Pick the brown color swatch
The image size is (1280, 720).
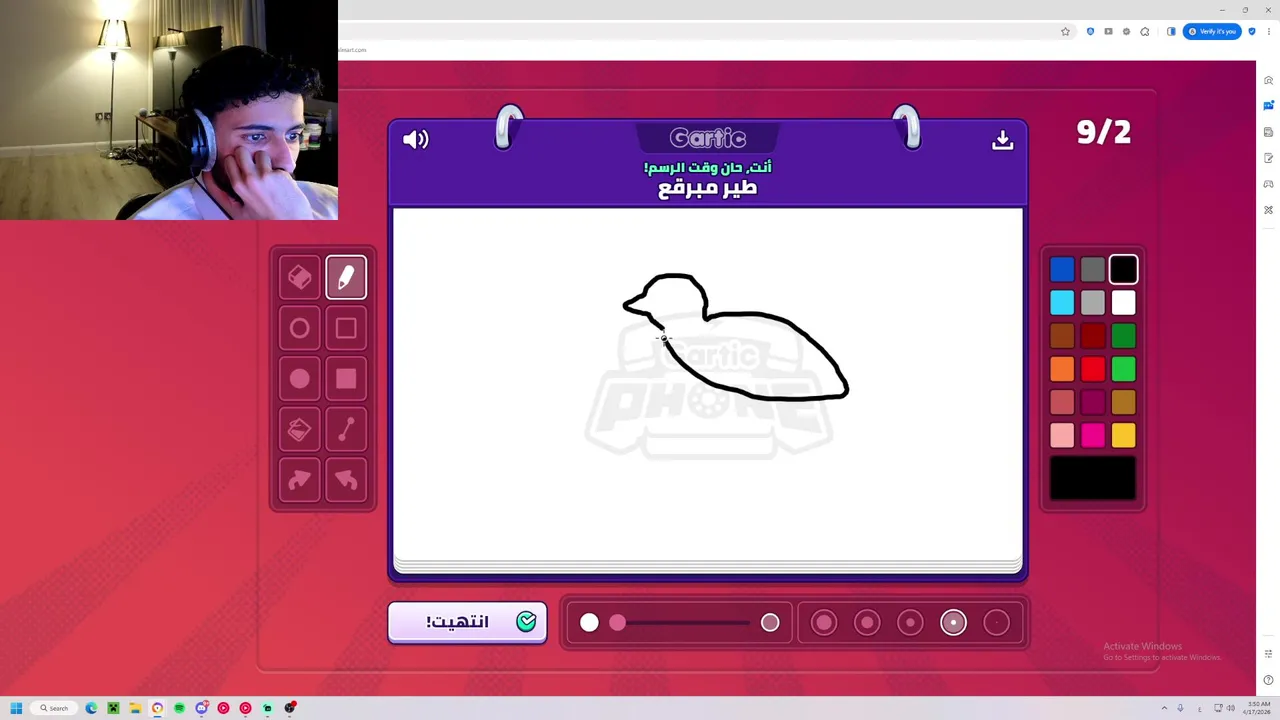[x=1062, y=336]
